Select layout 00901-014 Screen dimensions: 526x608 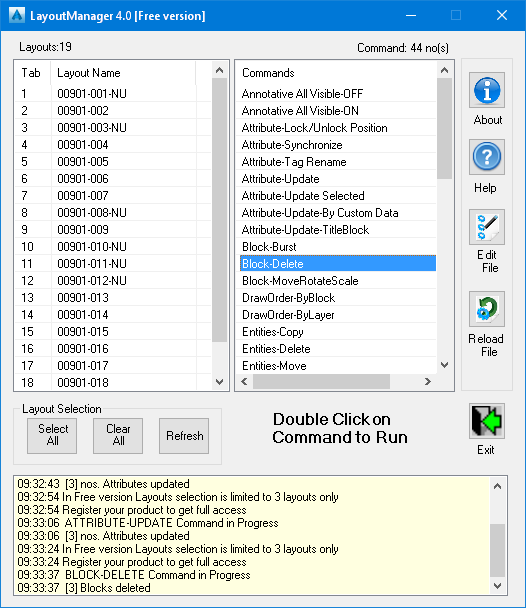tap(113, 315)
